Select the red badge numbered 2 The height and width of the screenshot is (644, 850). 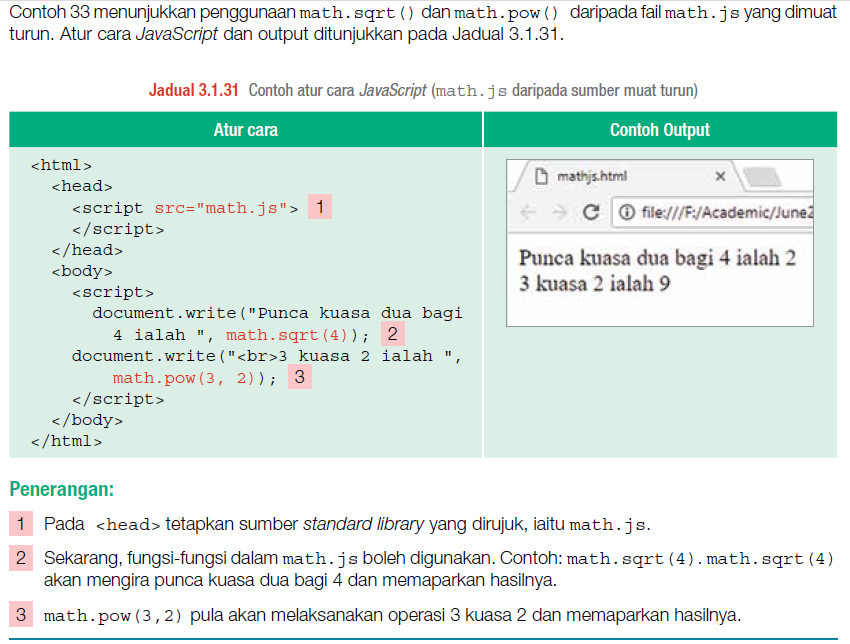(x=392, y=333)
